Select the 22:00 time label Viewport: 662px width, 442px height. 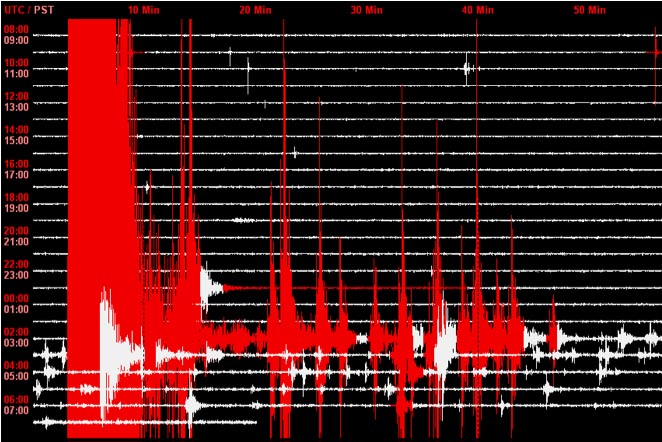(16, 264)
